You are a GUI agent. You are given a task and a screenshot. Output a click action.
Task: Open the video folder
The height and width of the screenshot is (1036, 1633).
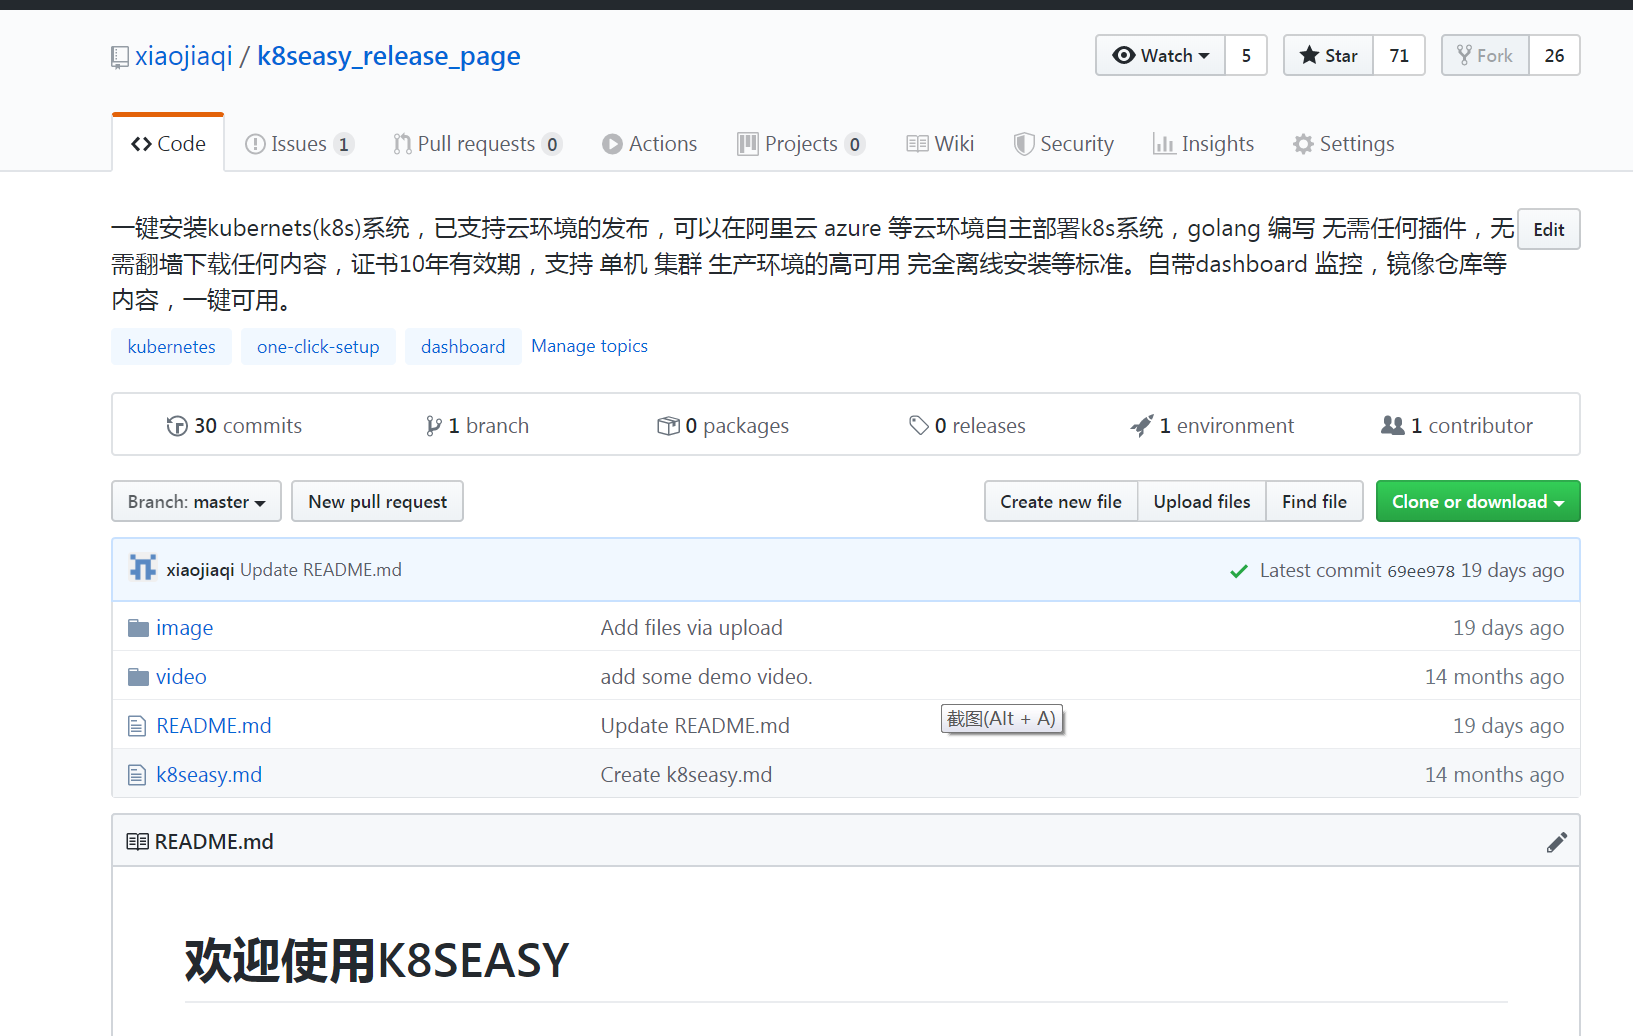point(181,677)
